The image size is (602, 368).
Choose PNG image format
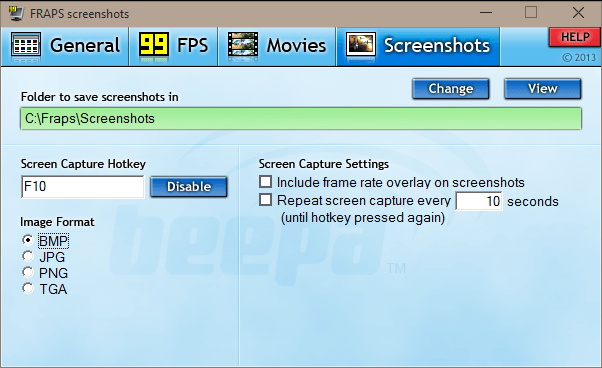point(28,272)
